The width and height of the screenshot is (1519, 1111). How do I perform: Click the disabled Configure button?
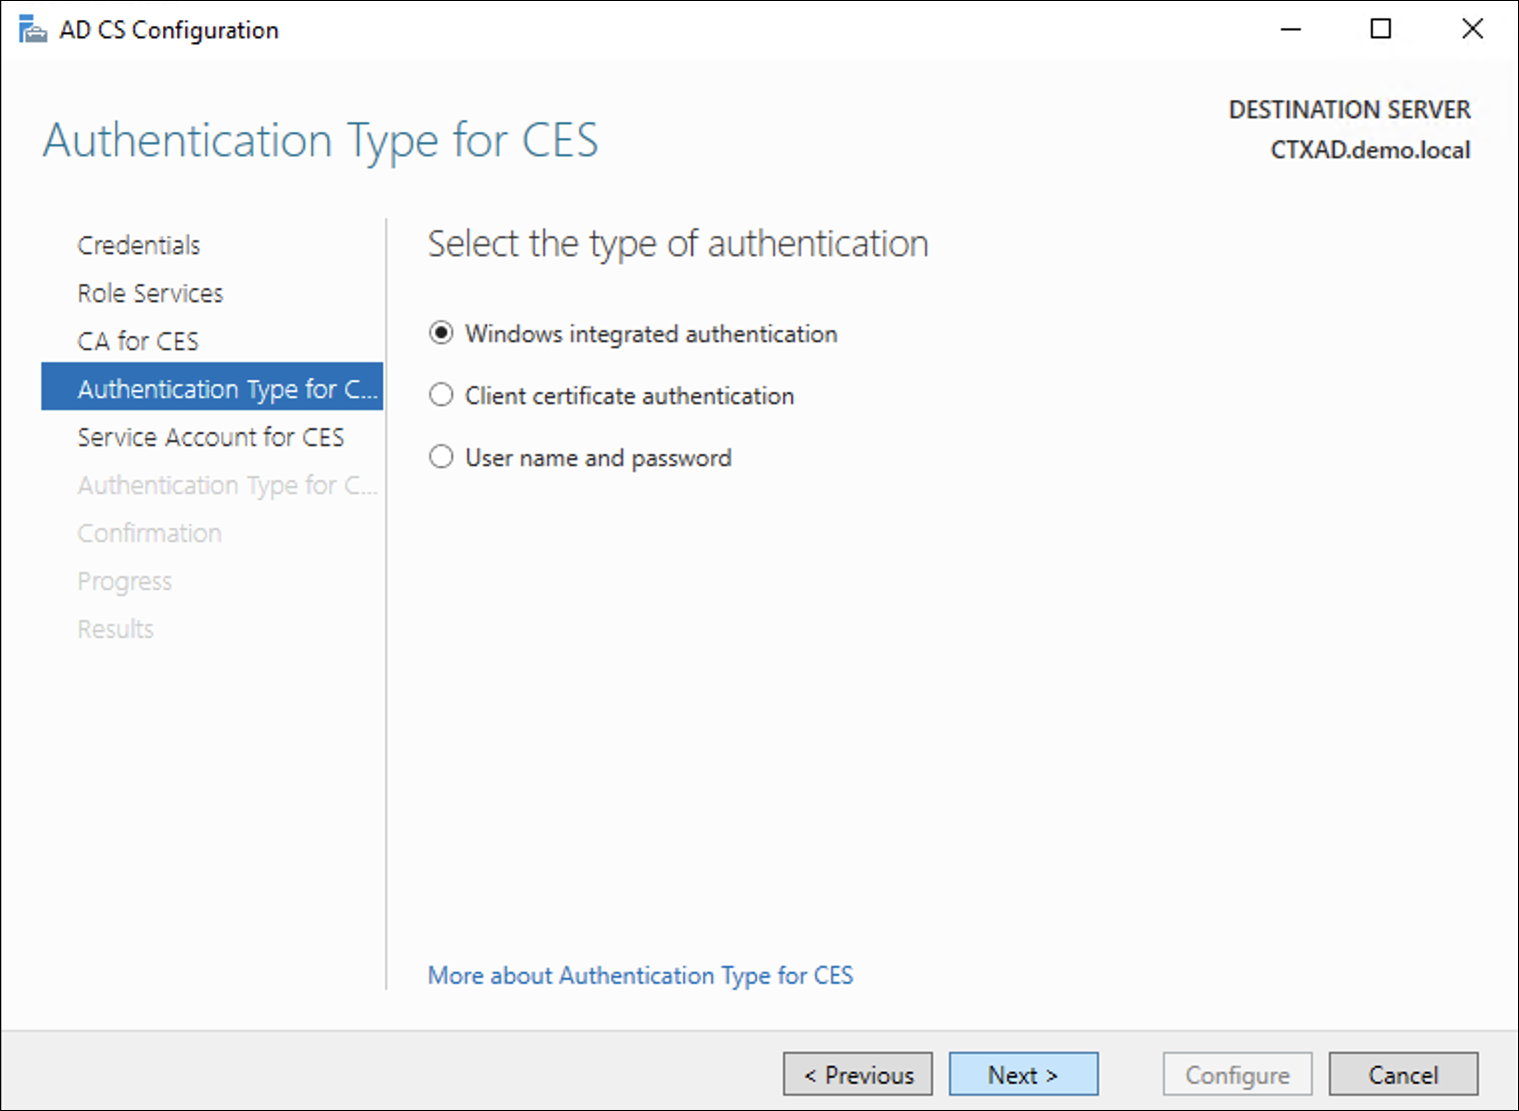pyautogui.click(x=1237, y=1074)
